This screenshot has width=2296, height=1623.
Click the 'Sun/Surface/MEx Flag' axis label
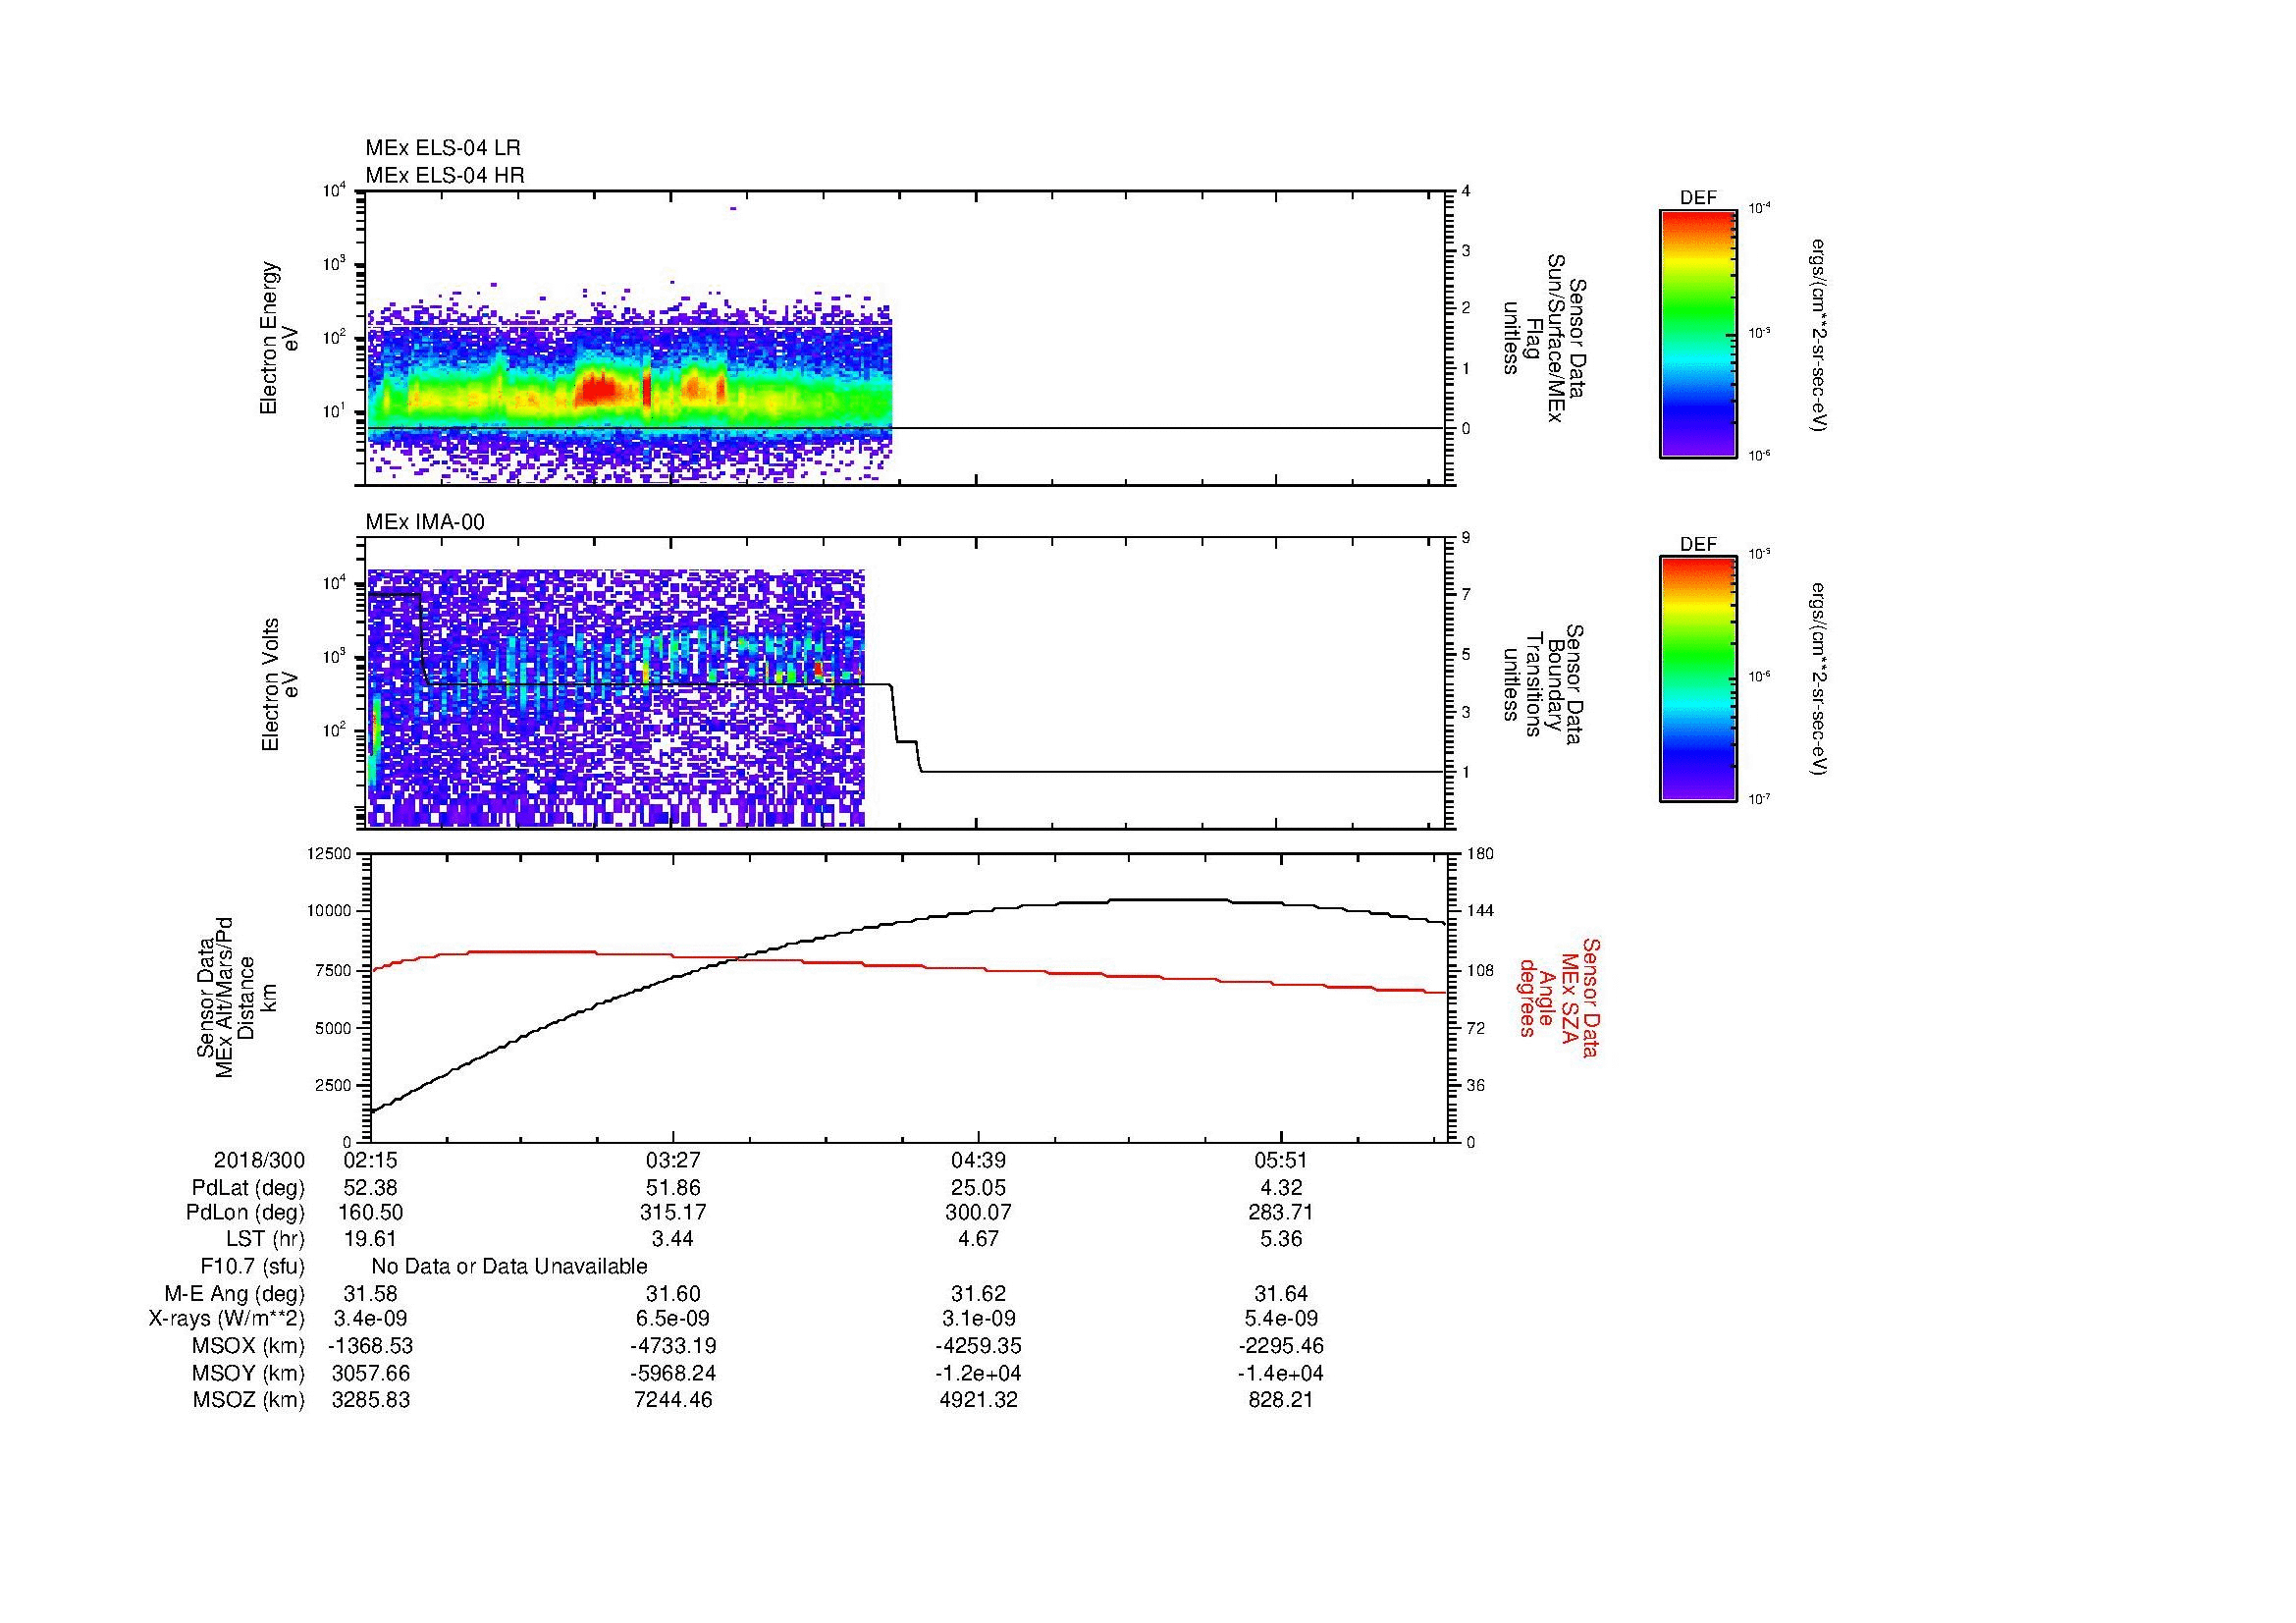(x=1544, y=338)
